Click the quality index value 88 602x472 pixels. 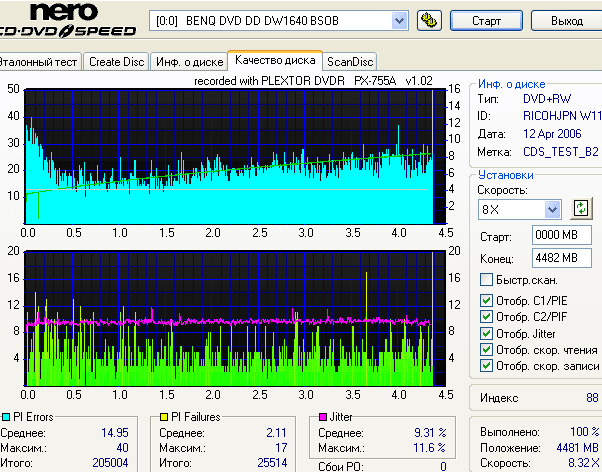(x=592, y=398)
